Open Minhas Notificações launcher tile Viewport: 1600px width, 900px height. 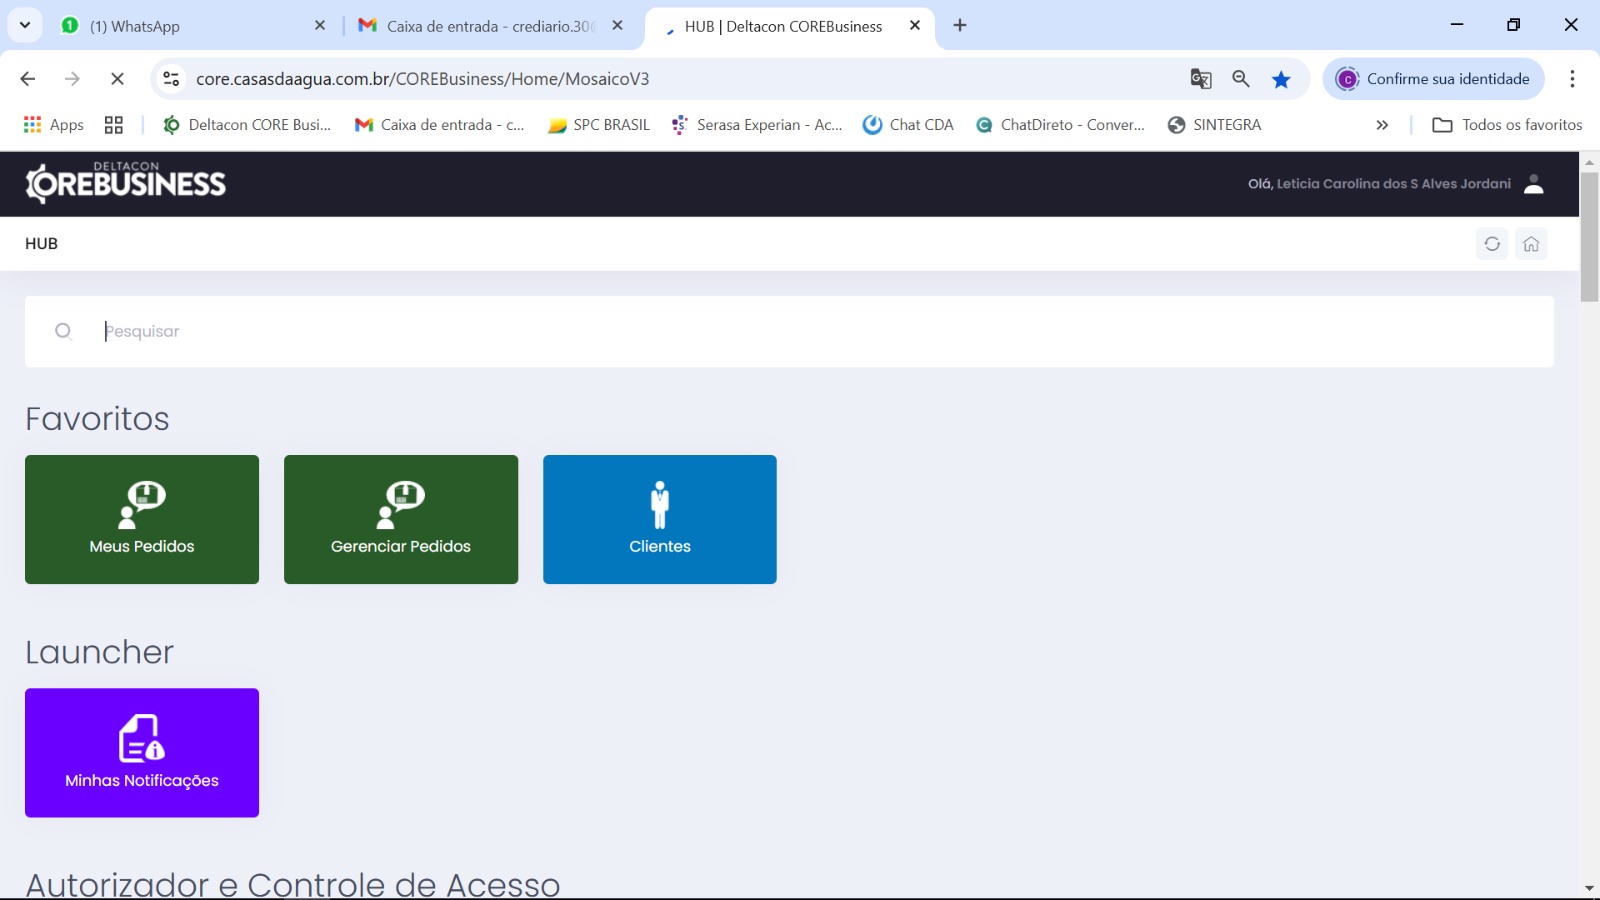point(142,753)
